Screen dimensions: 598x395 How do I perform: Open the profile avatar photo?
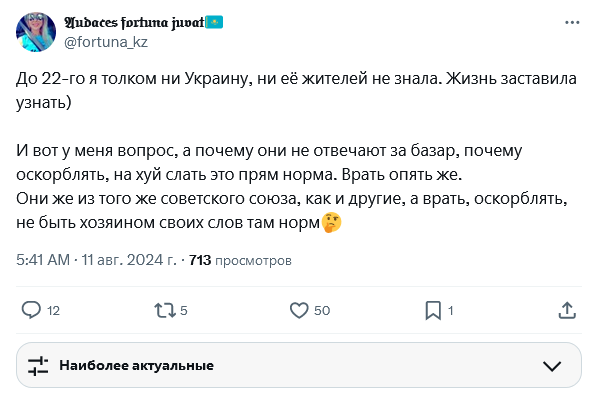36,32
